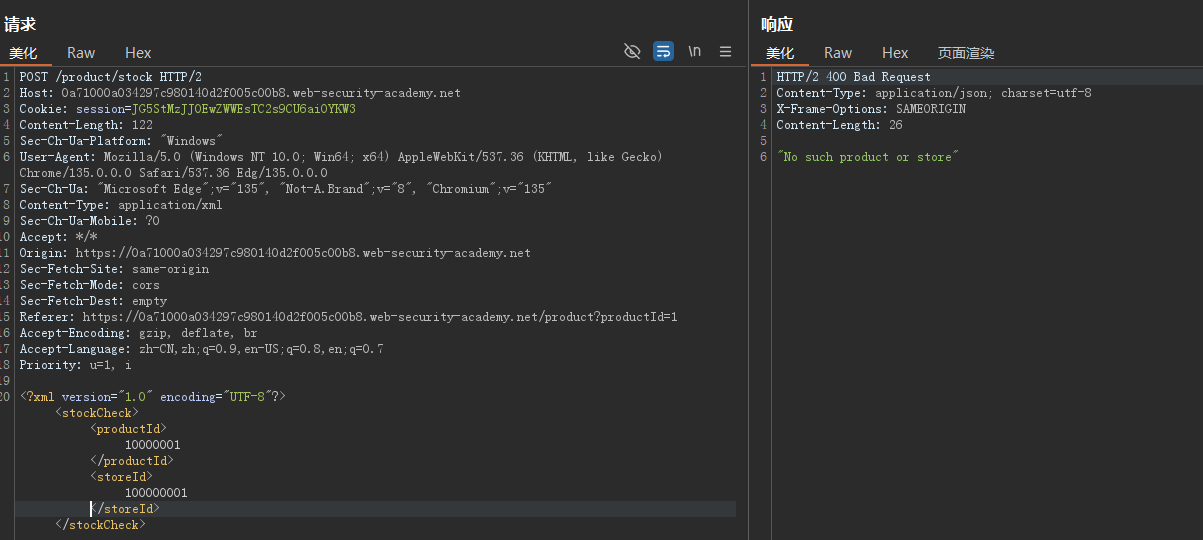This screenshot has width=1203, height=540.
Task: Click the Origin header line
Action: click(x=275, y=253)
